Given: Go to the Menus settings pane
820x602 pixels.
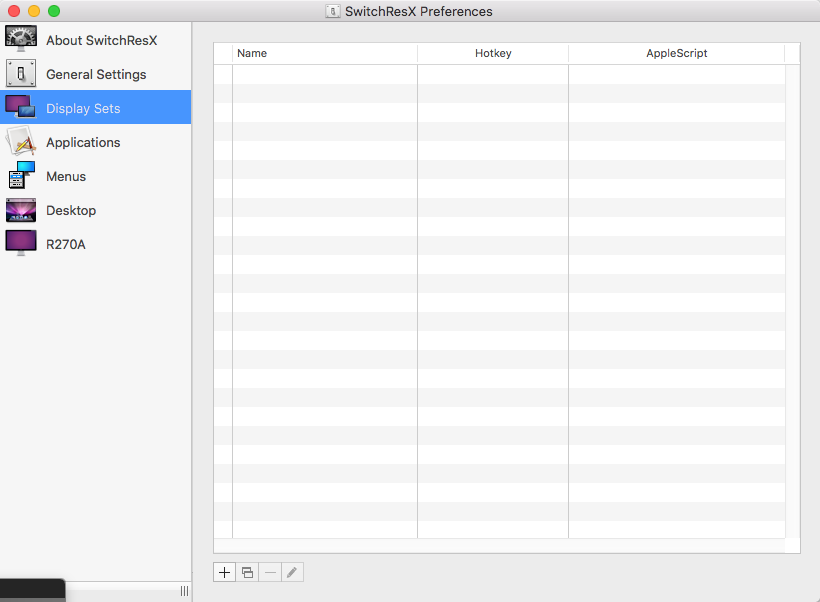Looking at the screenshot, I should tap(96, 176).
